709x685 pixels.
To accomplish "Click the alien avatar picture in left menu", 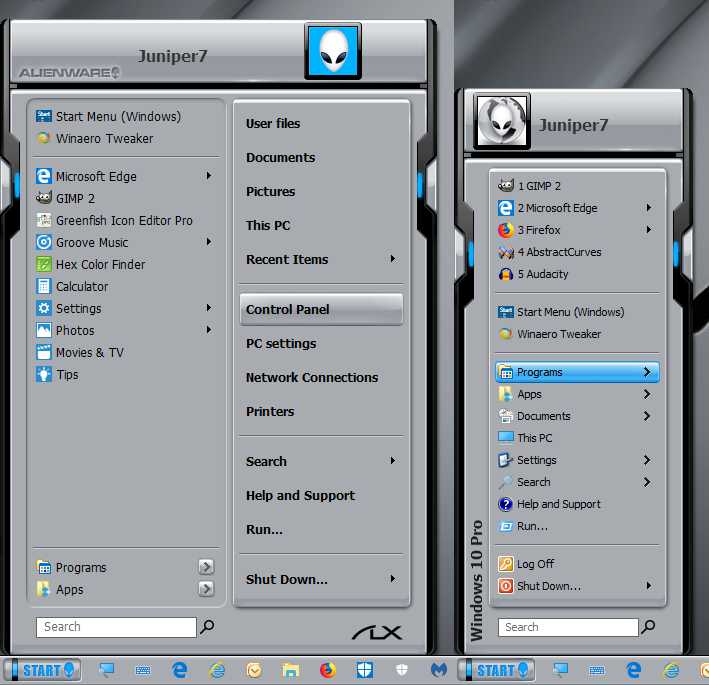I will tap(333, 52).
